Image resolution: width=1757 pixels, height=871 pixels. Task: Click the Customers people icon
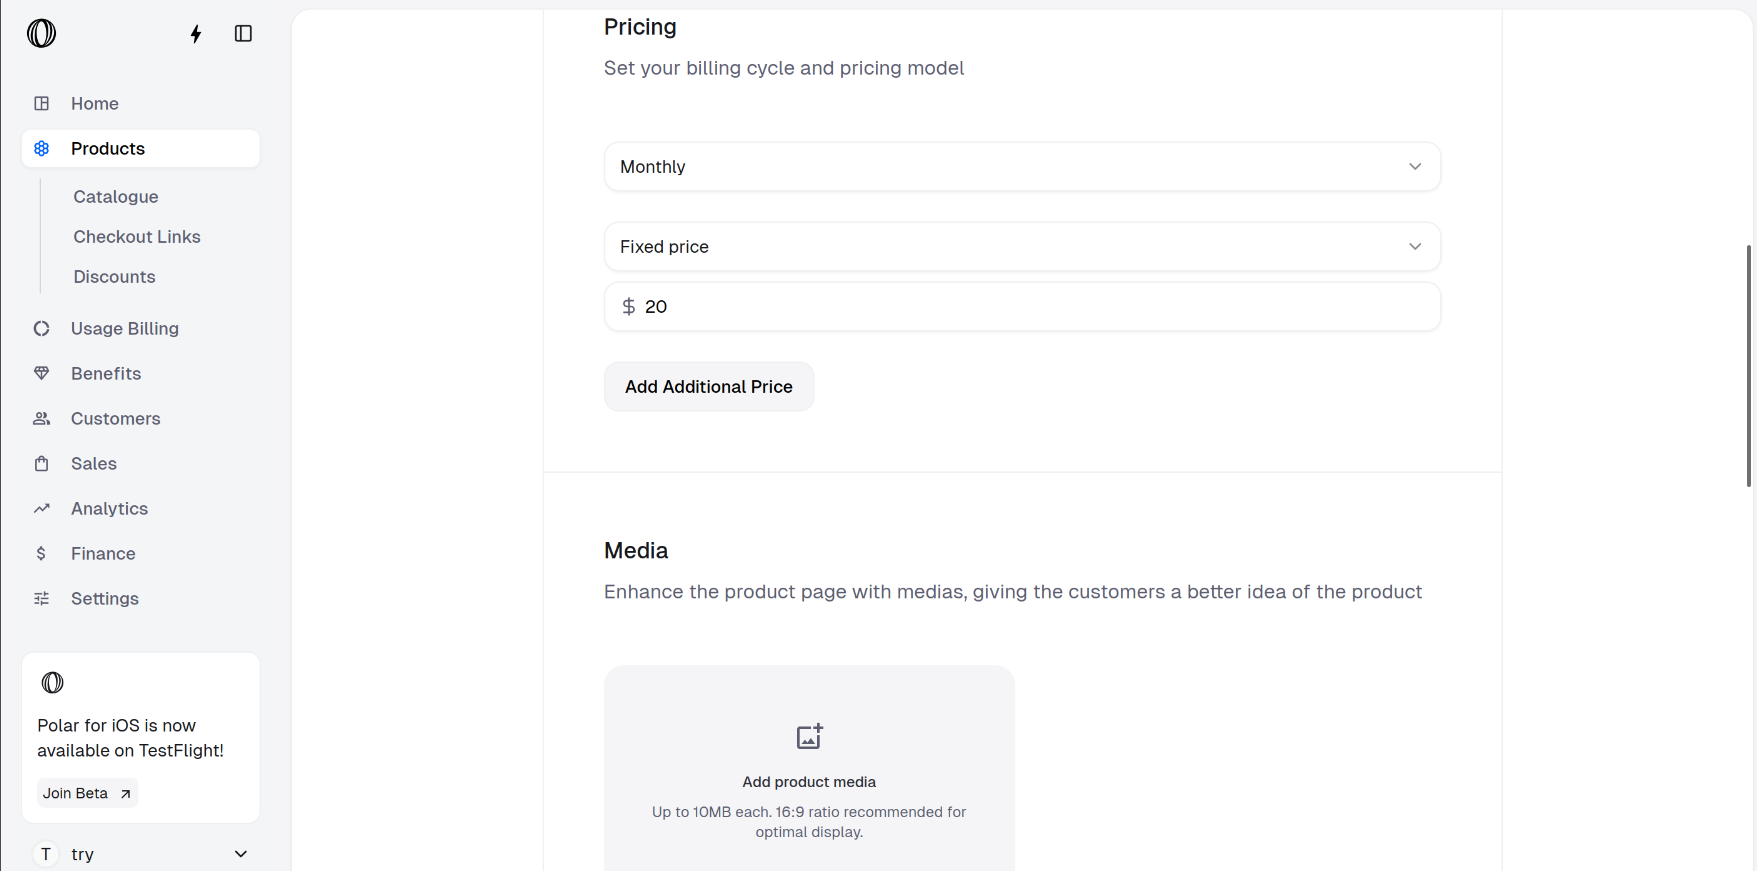pyautogui.click(x=42, y=419)
